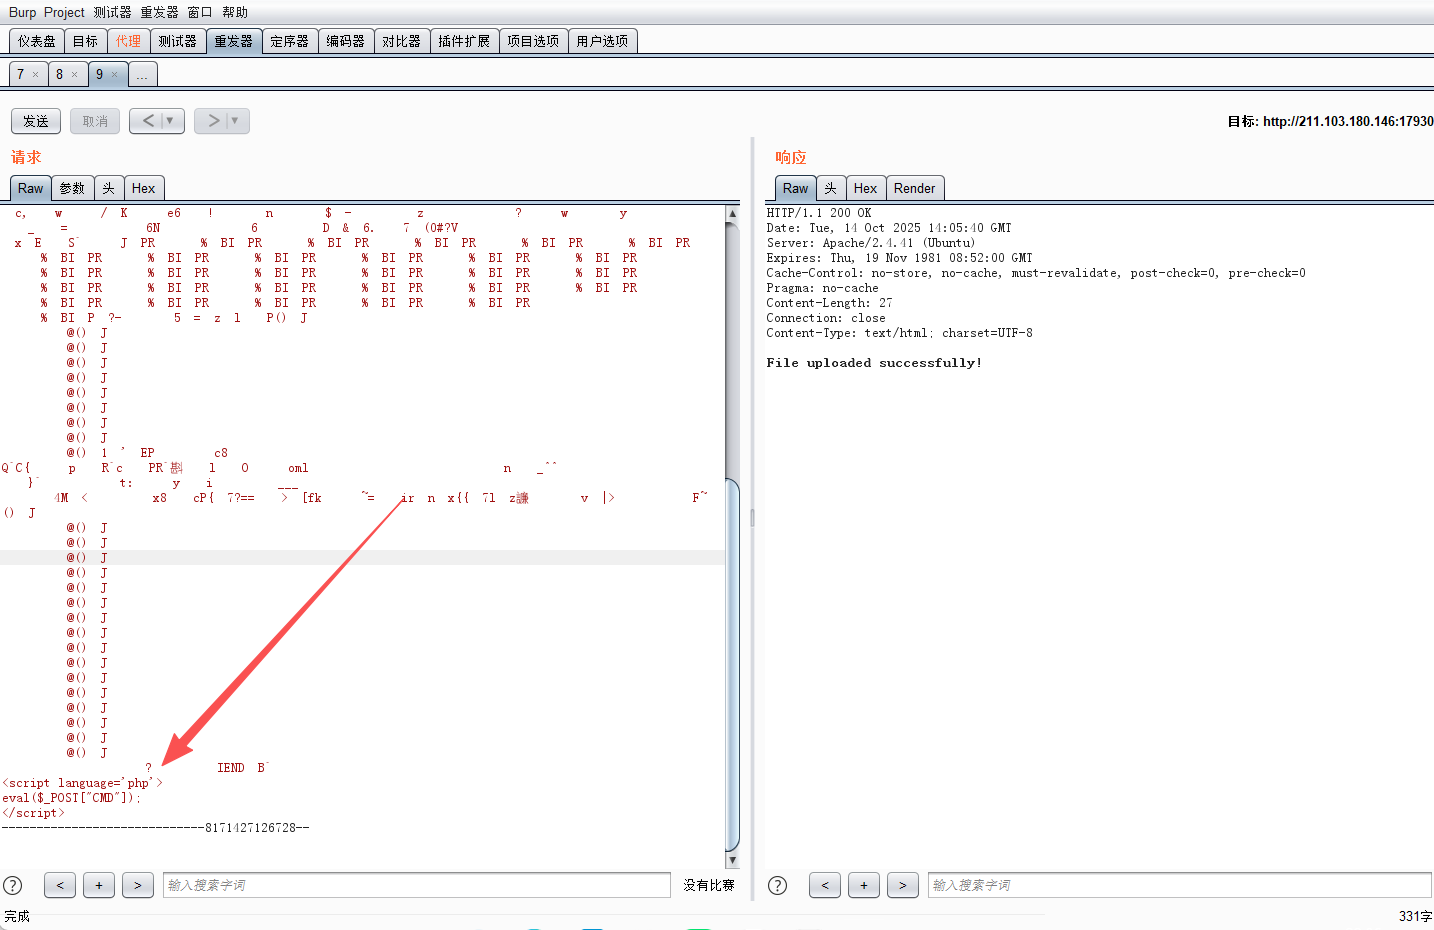Open the 帮助 menu
The image size is (1434, 930).
pos(235,12)
